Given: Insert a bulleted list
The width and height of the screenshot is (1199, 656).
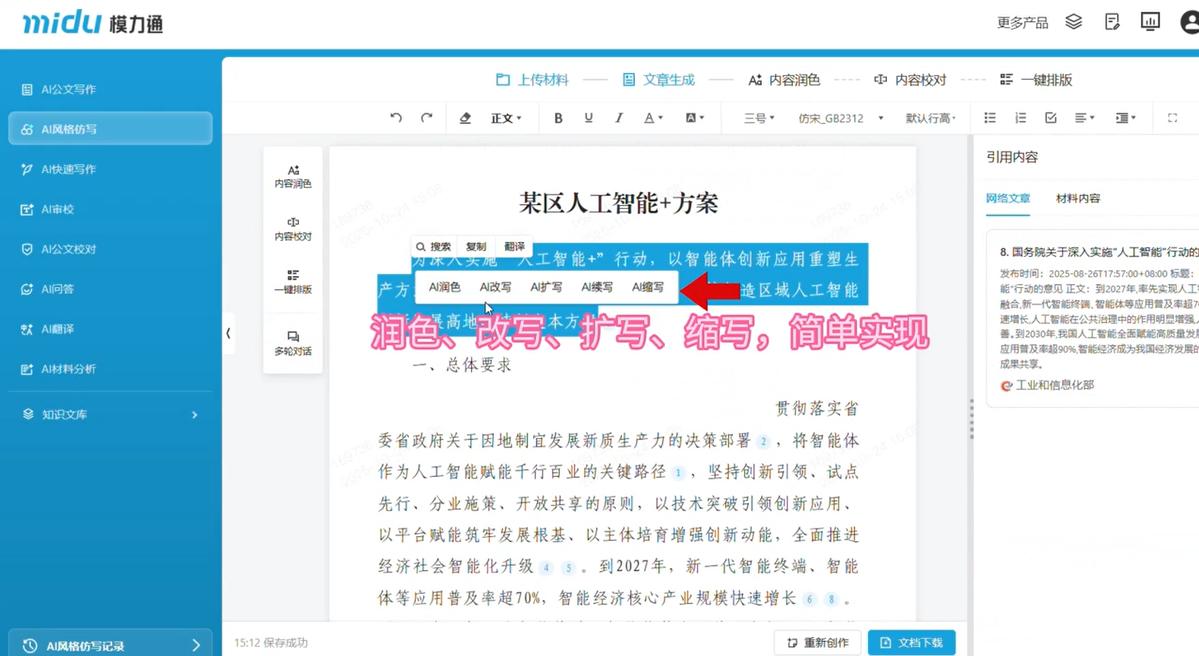Looking at the screenshot, I should click(990, 118).
